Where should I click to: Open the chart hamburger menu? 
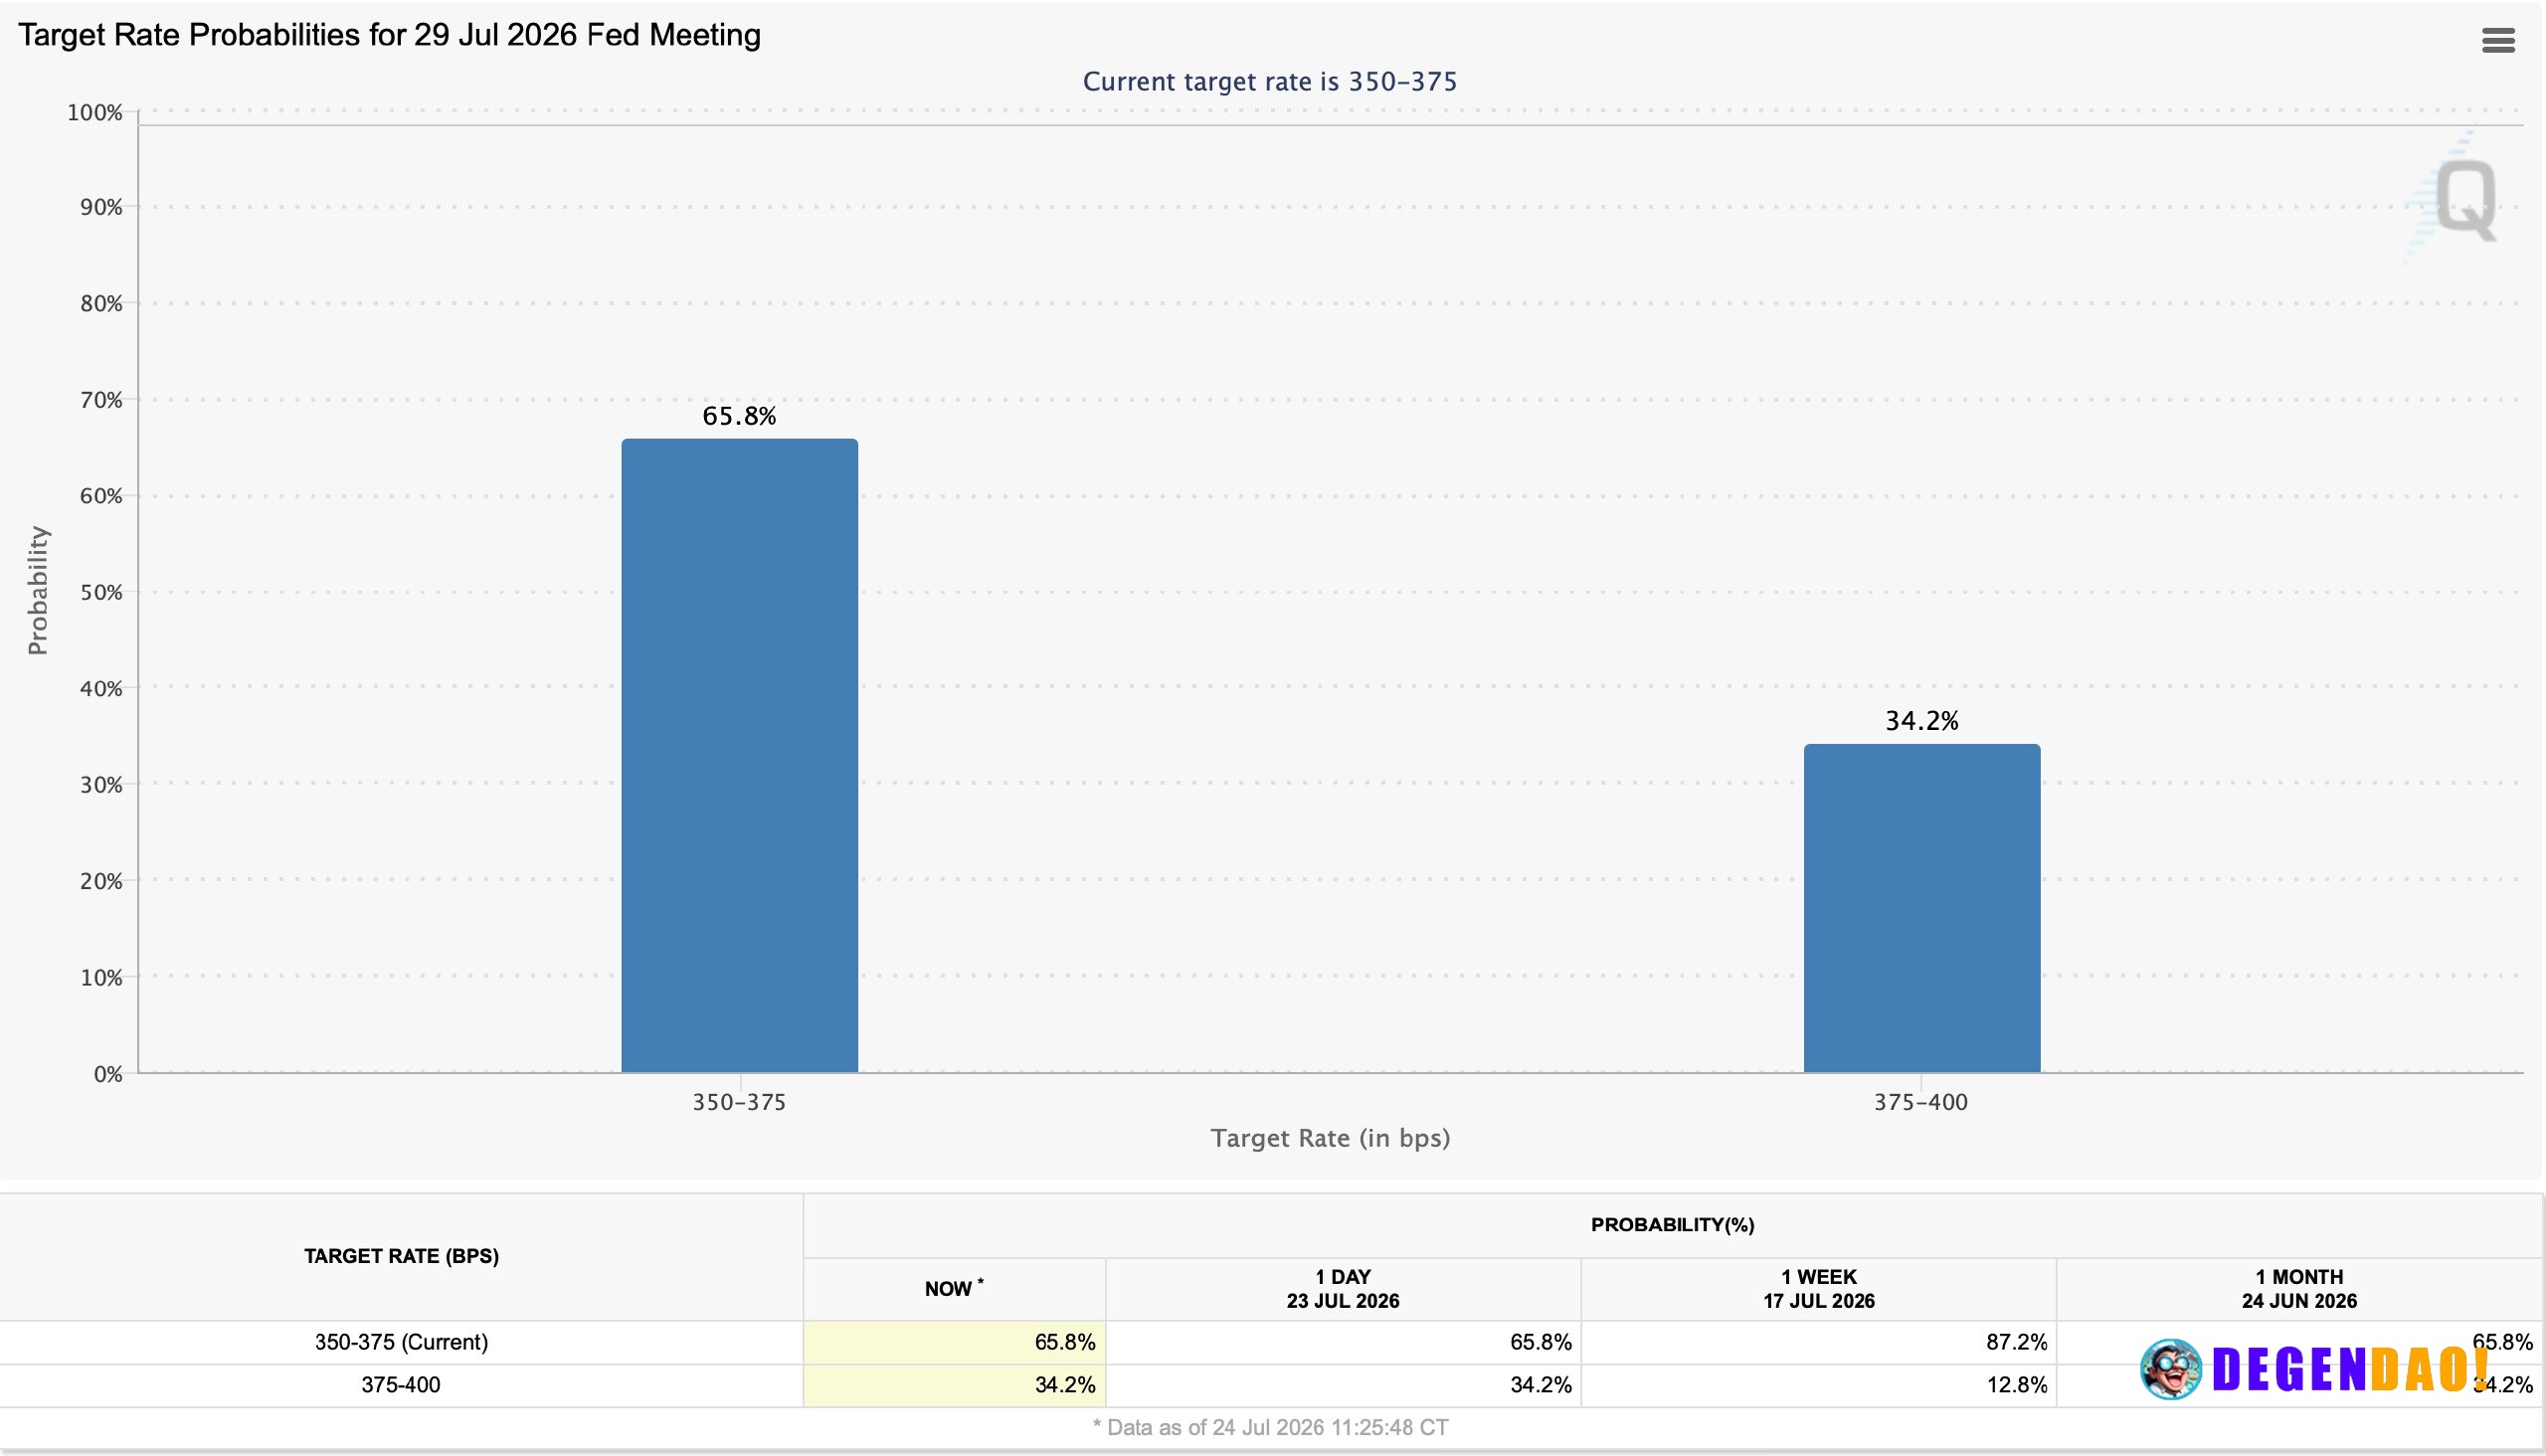point(2497,40)
